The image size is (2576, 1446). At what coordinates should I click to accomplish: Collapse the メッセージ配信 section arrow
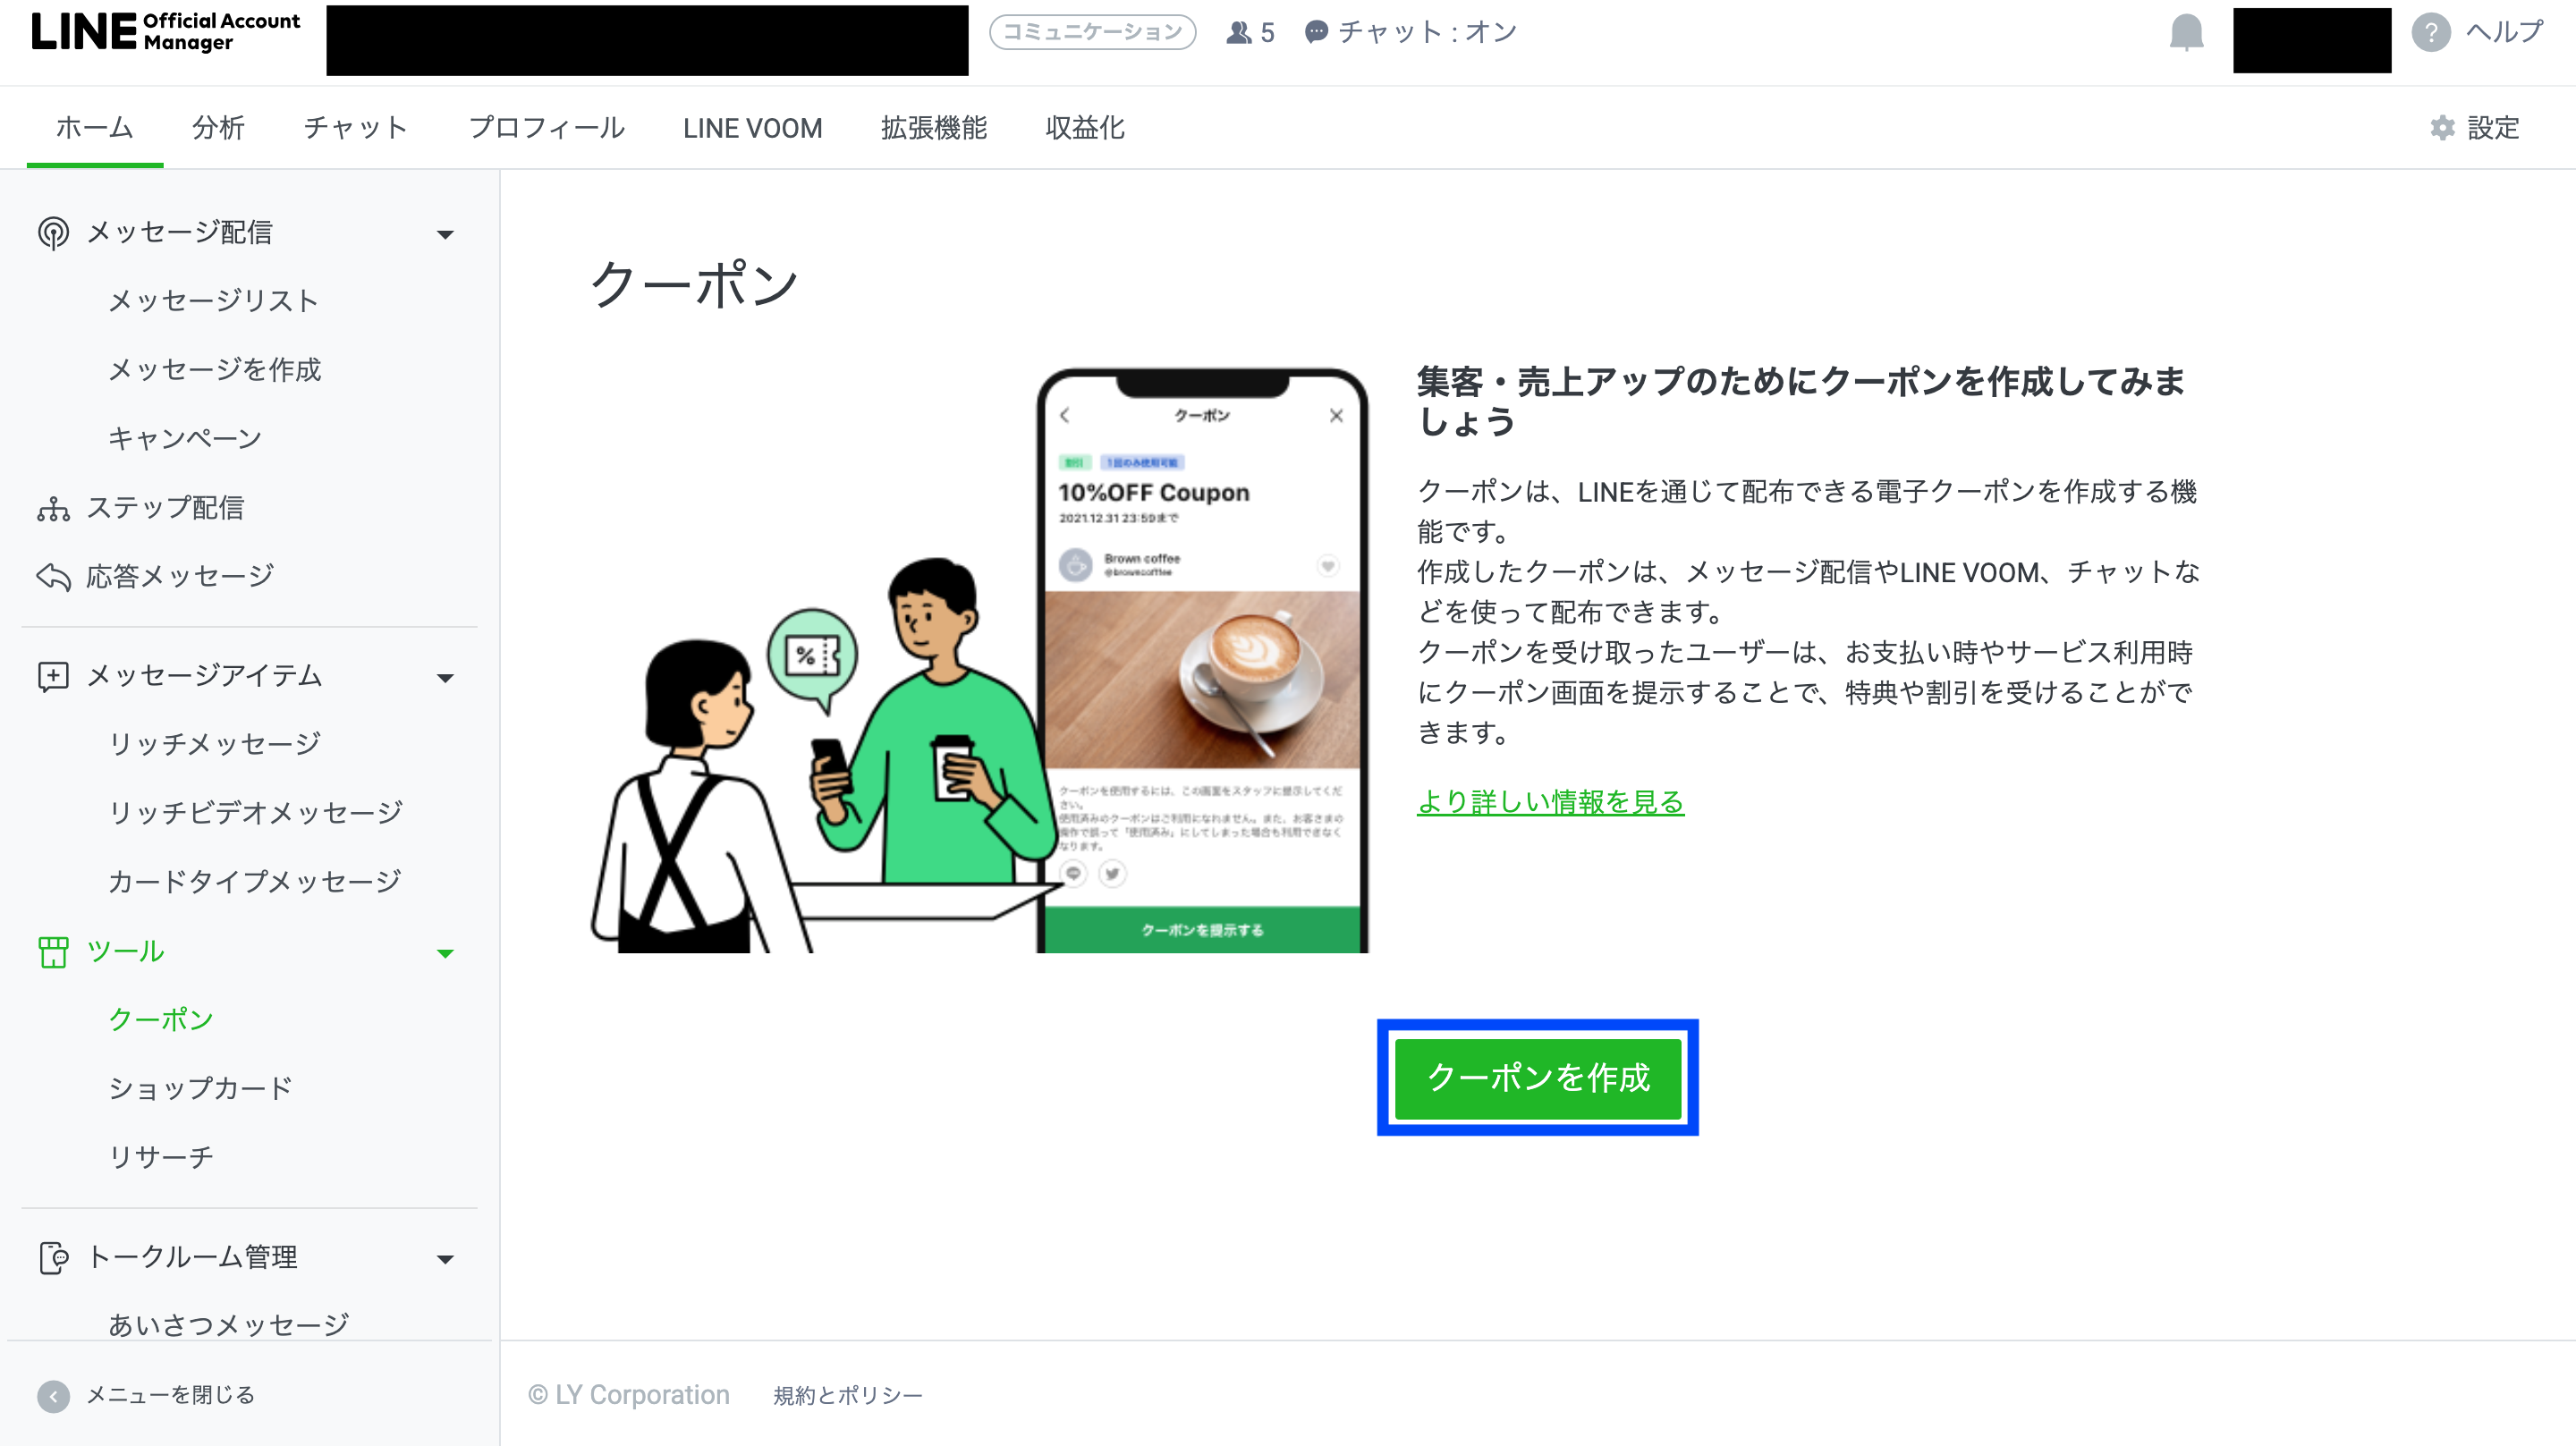pyautogui.click(x=445, y=235)
